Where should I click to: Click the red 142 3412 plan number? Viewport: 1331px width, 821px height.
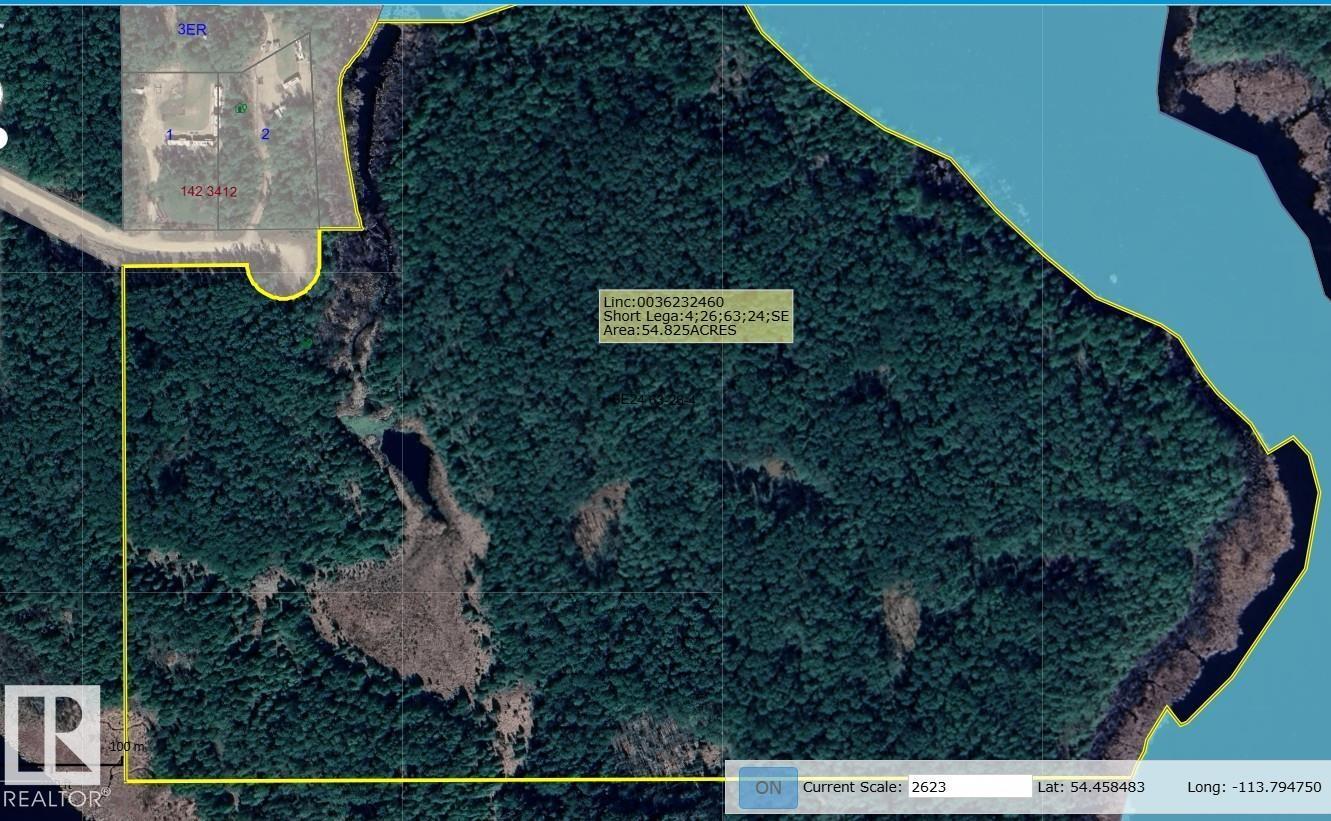[x=208, y=191]
